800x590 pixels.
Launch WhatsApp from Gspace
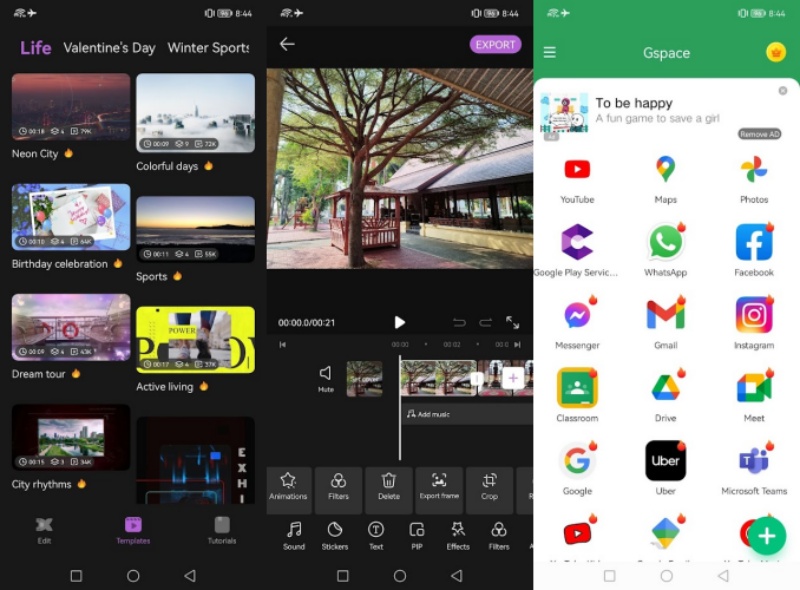(665, 242)
